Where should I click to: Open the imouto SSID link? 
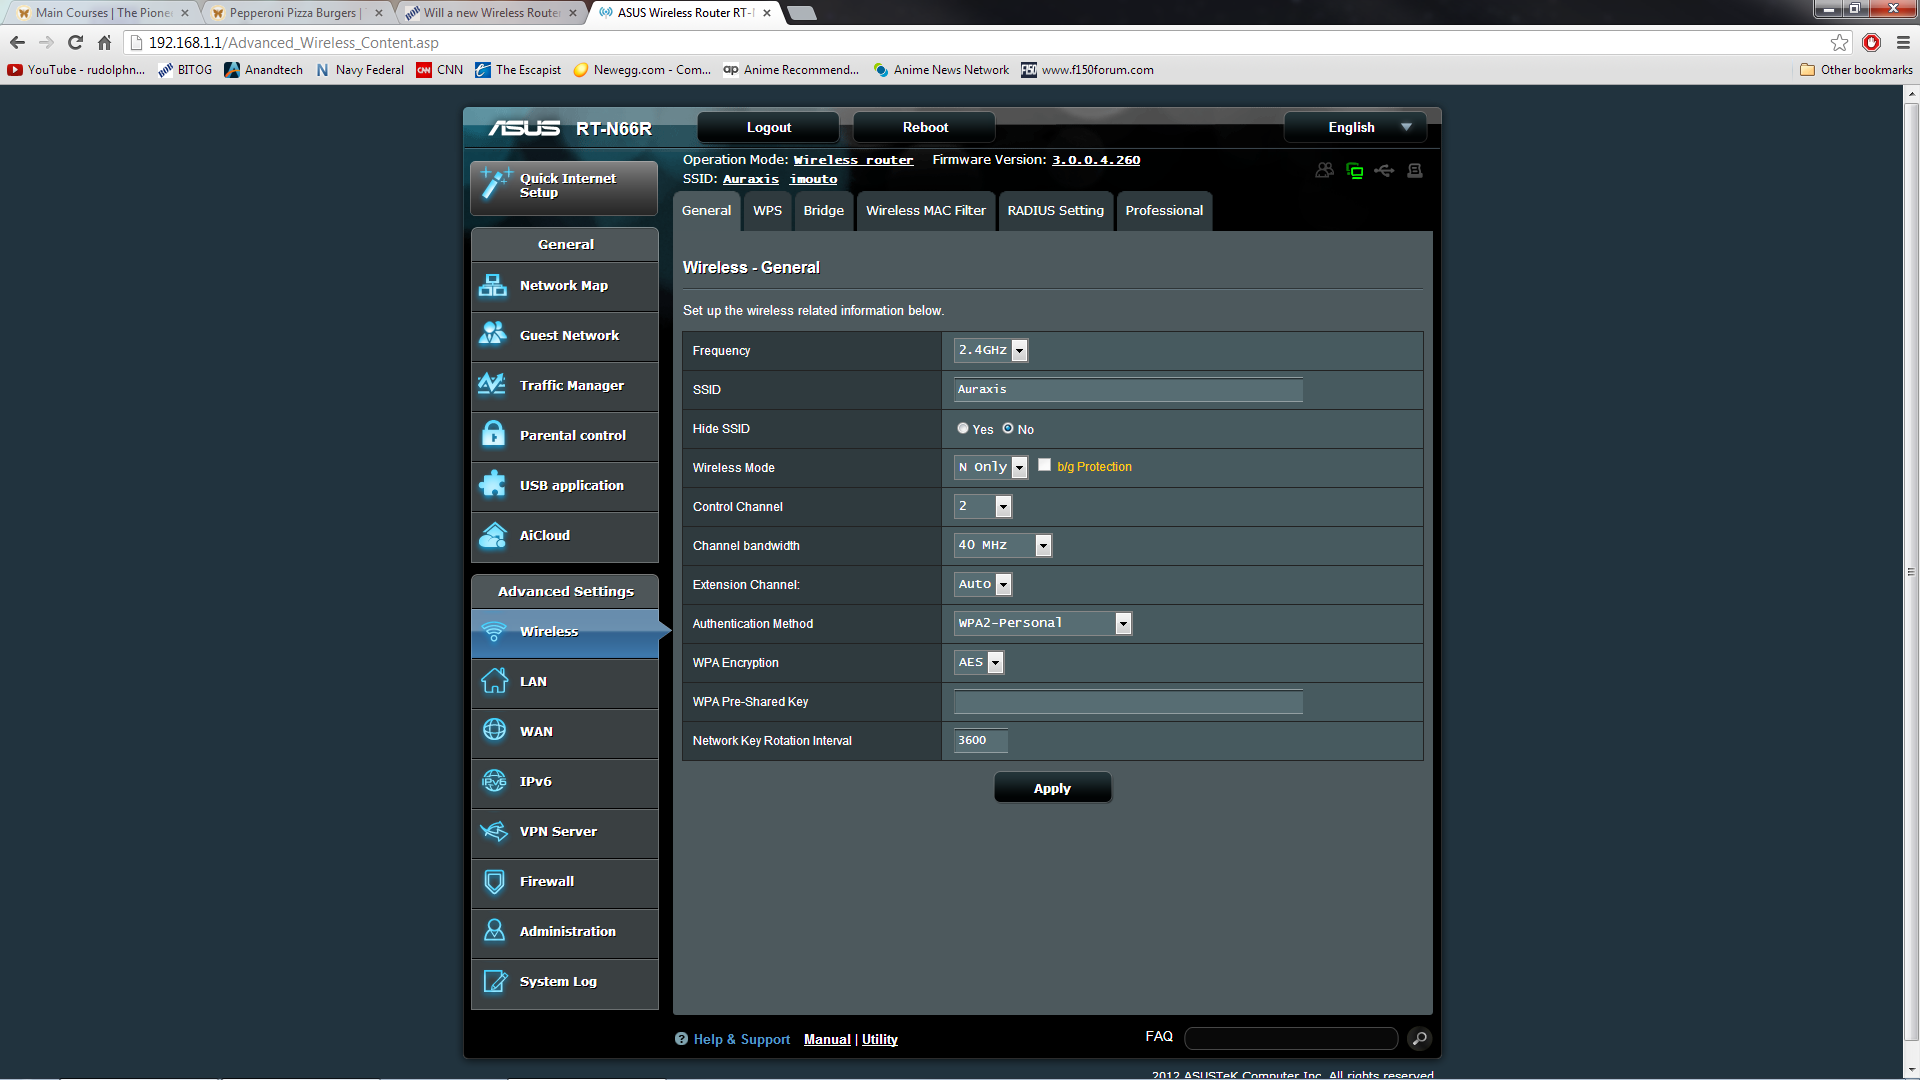[813, 179]
